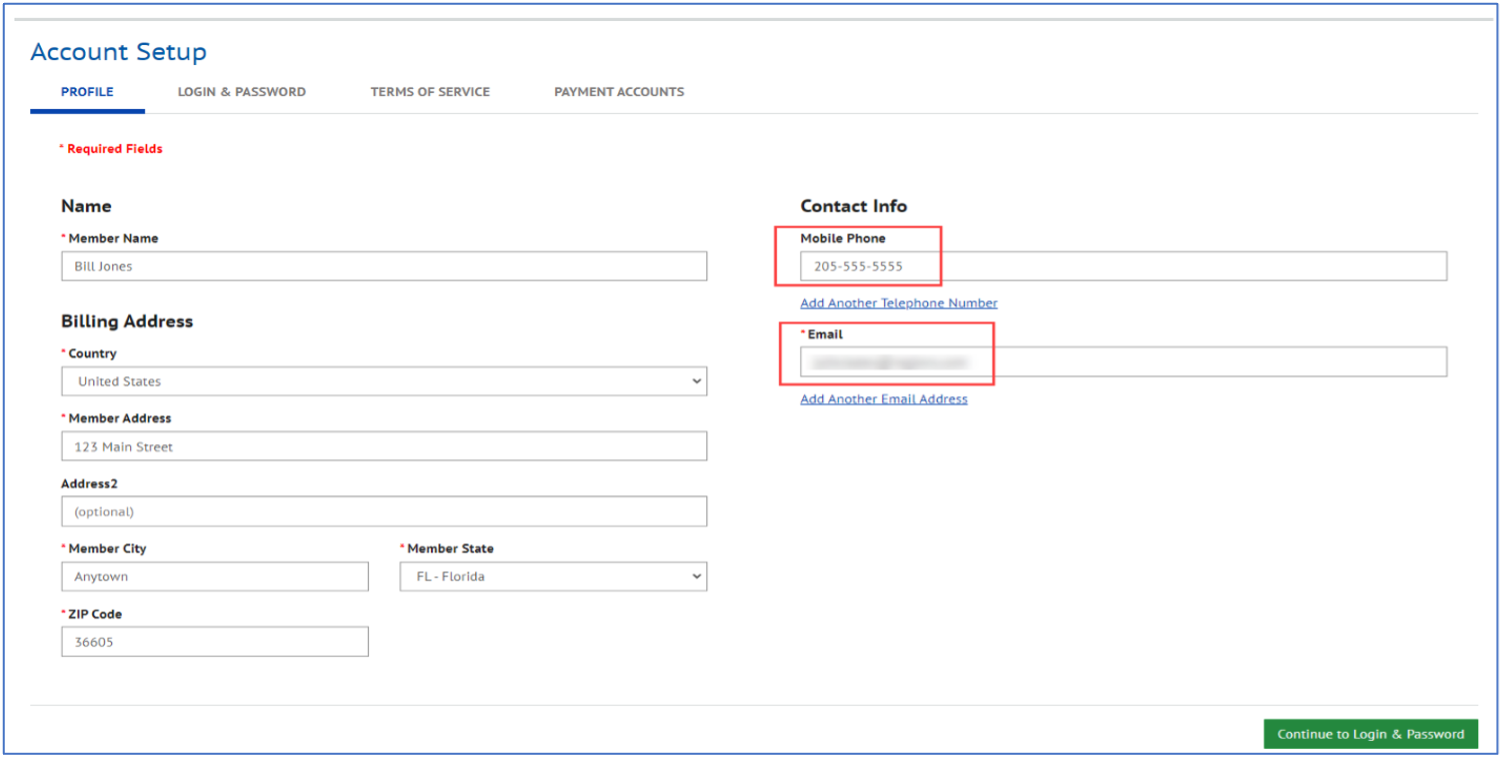Click the Account Setup page title

click(118, 52)
